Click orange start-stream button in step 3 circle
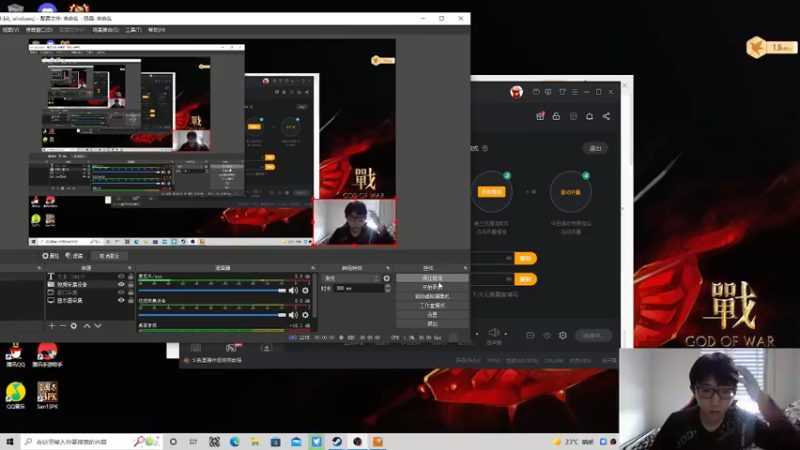 tap(491, 192)
